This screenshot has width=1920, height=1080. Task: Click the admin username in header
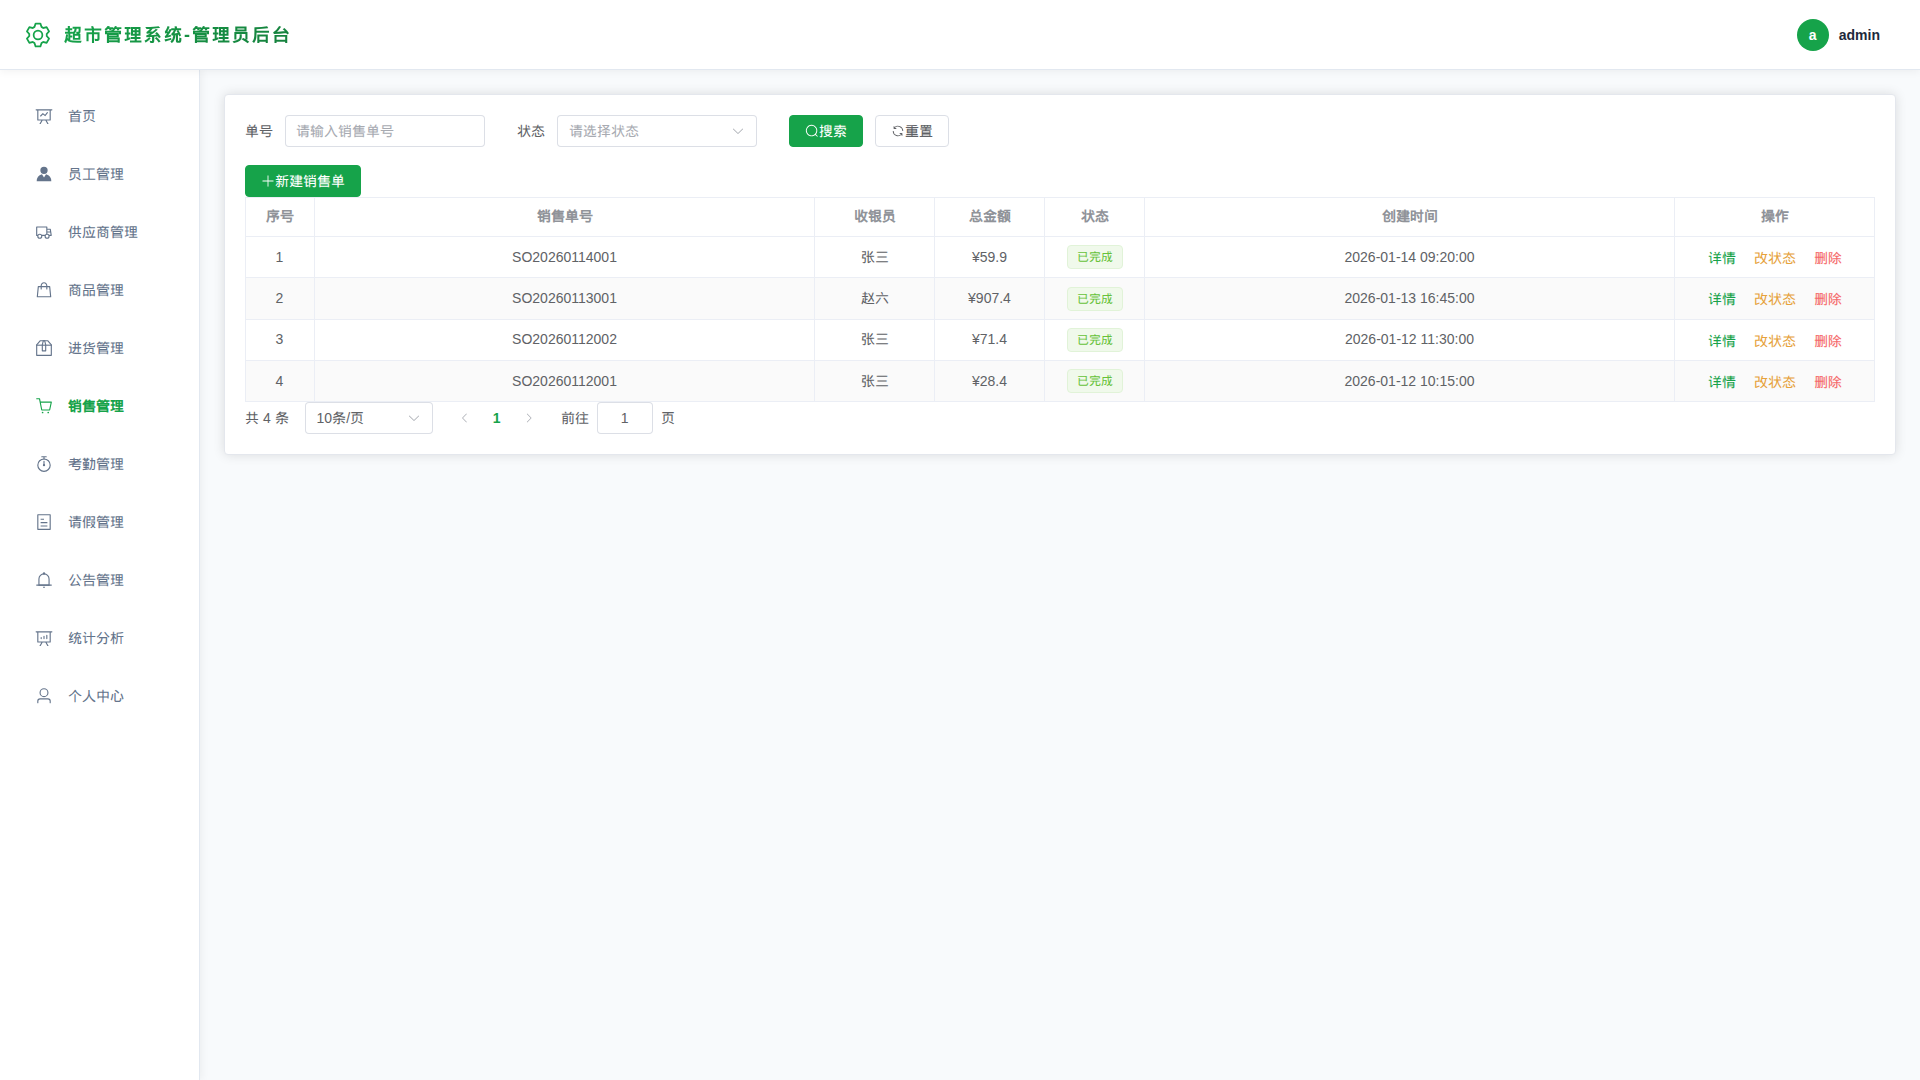(x=1859, y=35)
